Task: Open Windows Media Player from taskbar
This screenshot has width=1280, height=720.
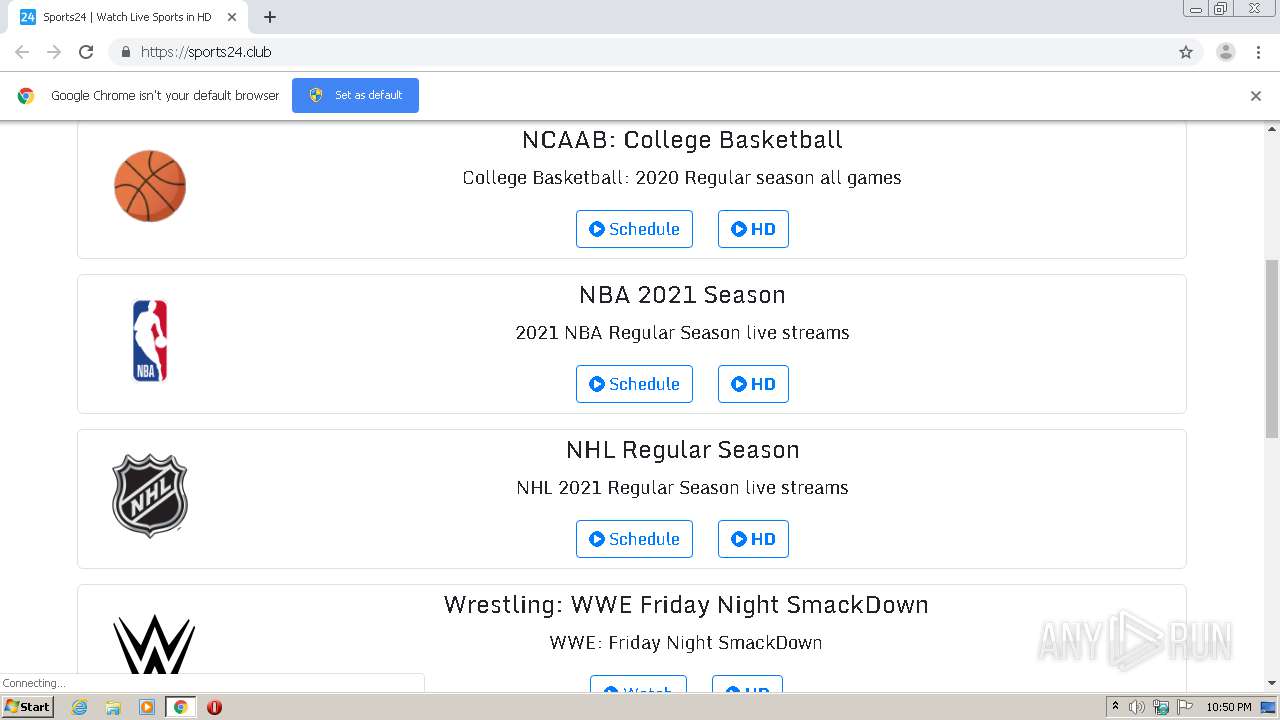Action: click(147, 707)
